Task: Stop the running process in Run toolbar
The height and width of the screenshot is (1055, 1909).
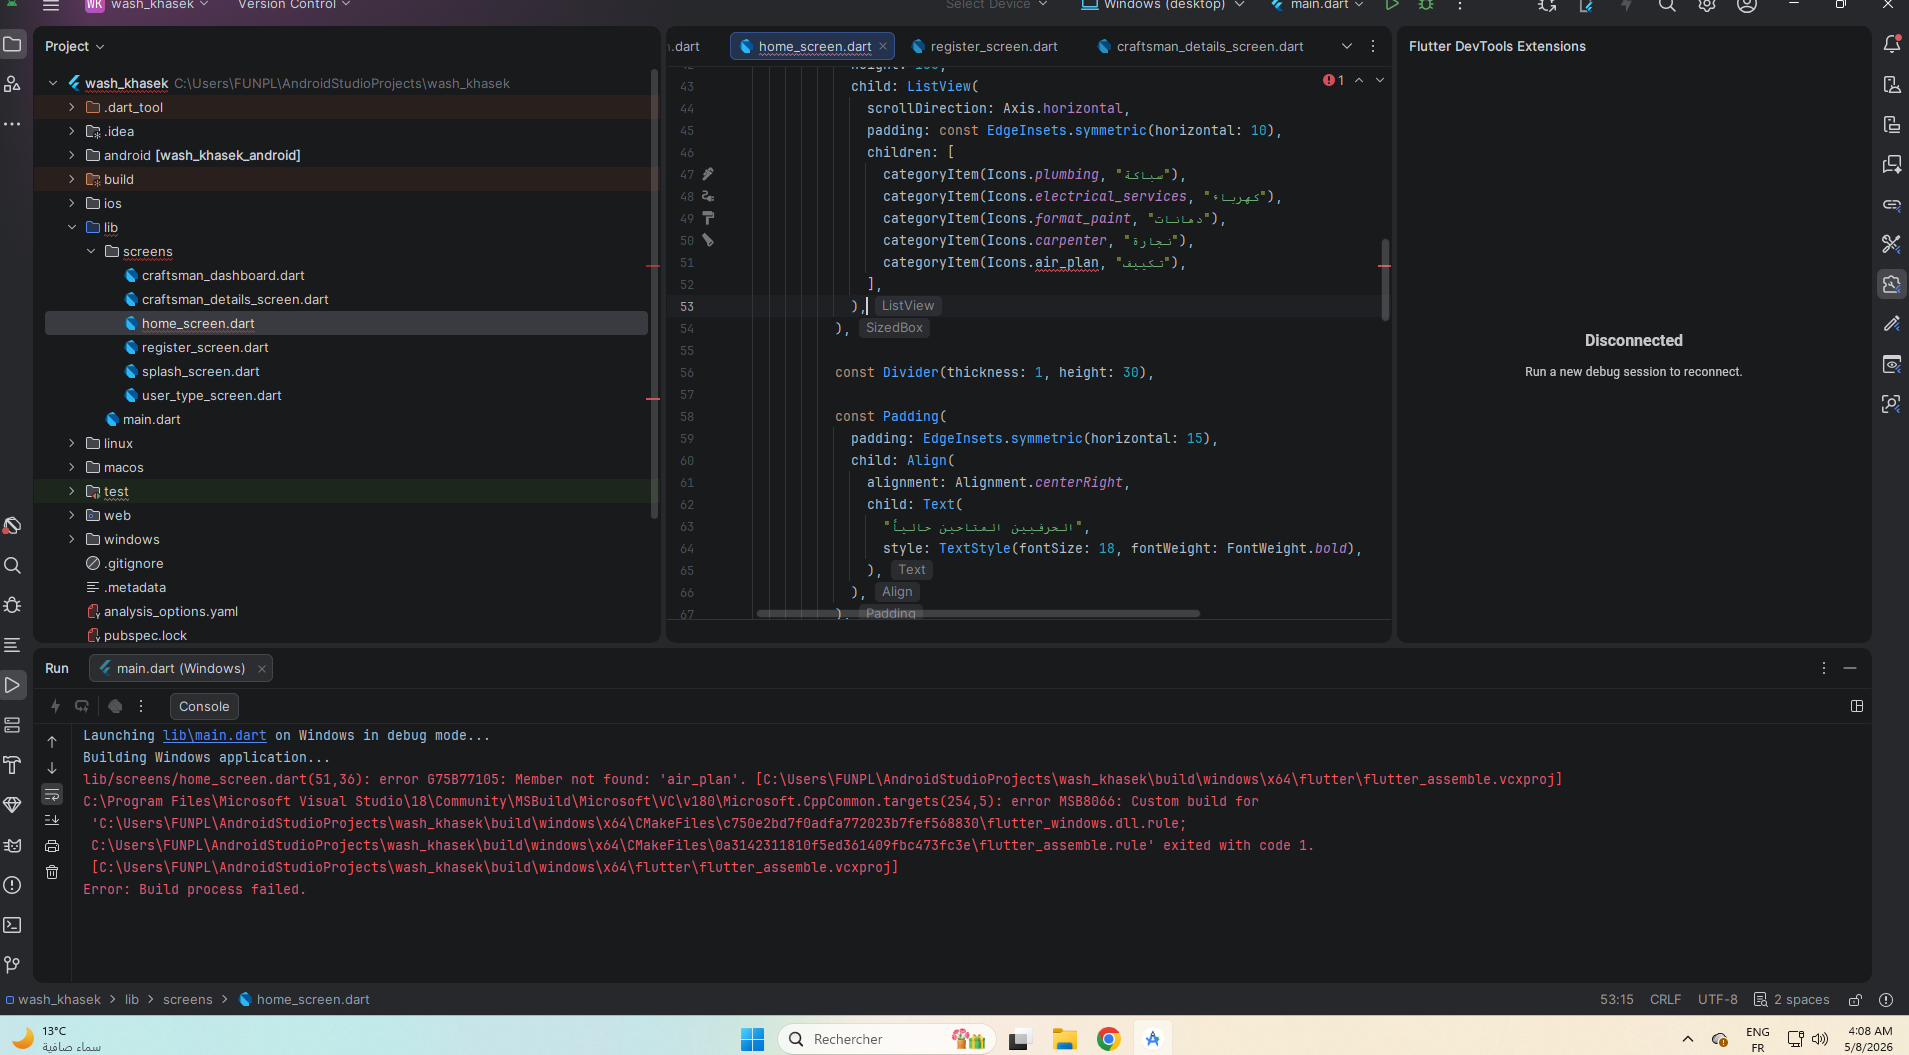Action: tap(115, 706)
